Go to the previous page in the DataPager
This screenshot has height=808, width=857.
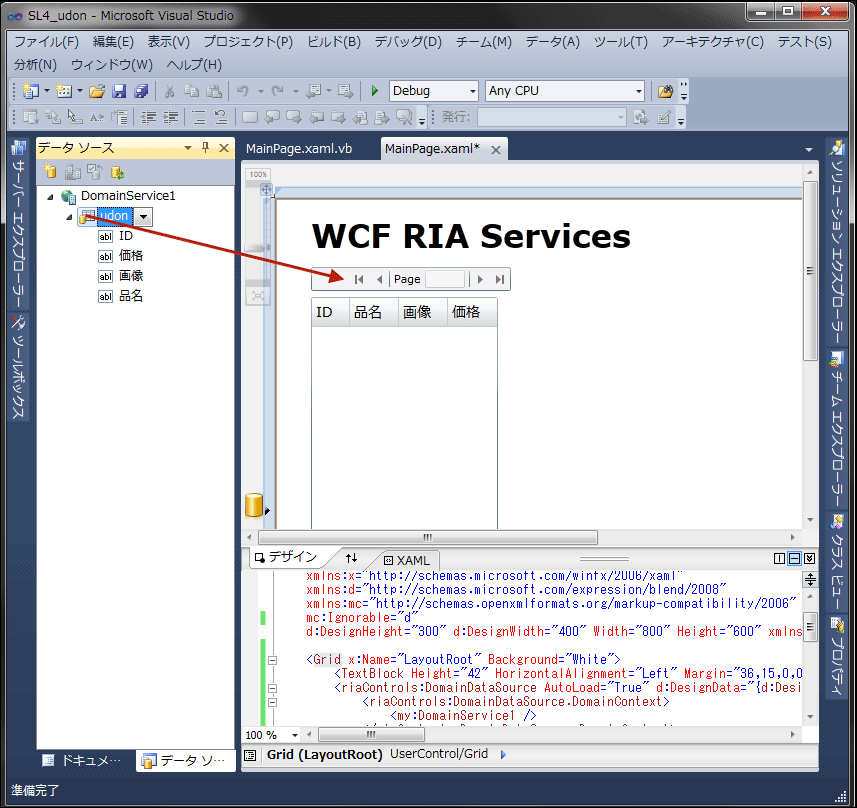[x=379, y=279]
